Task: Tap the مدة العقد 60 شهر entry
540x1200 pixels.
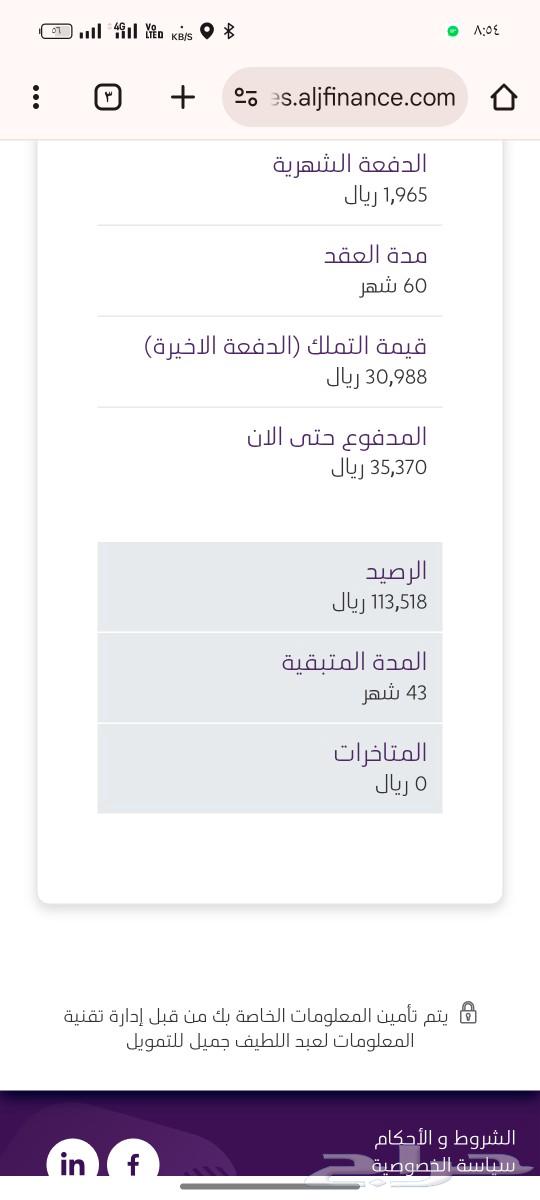Action: tap(270, 271)
